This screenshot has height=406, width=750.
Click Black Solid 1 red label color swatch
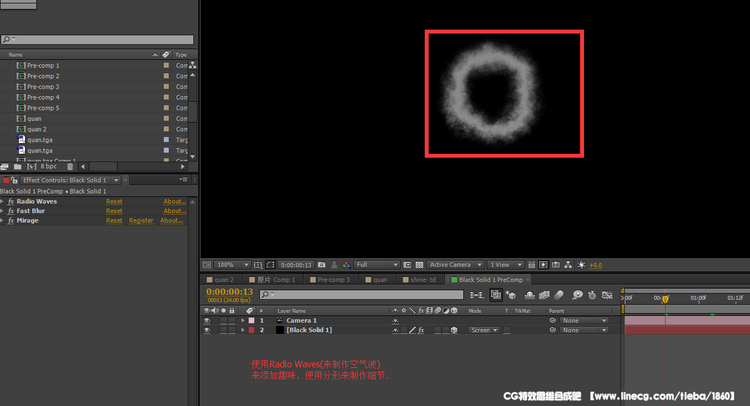tap(252, 330)
